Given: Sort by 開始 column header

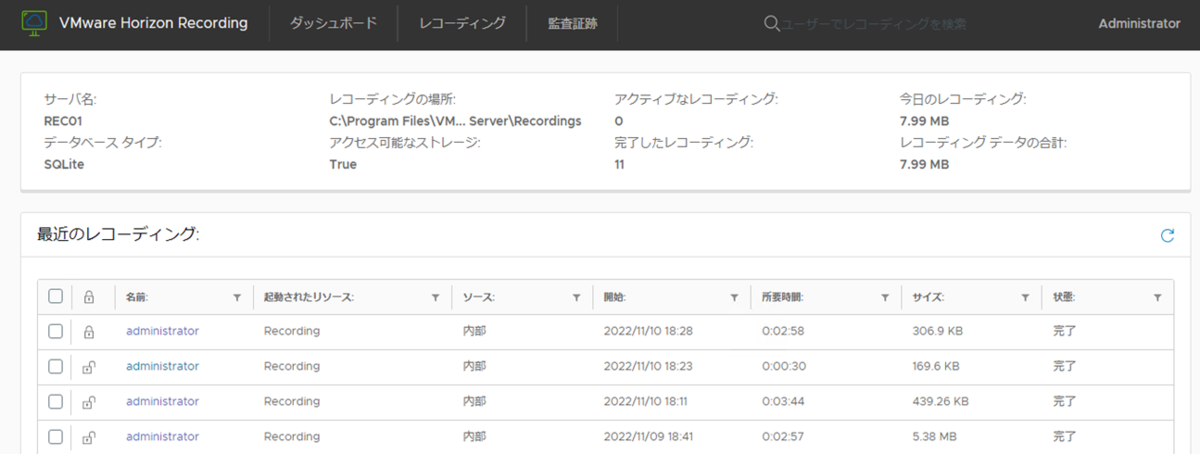Looking at the screenshot, I should 615,297.
